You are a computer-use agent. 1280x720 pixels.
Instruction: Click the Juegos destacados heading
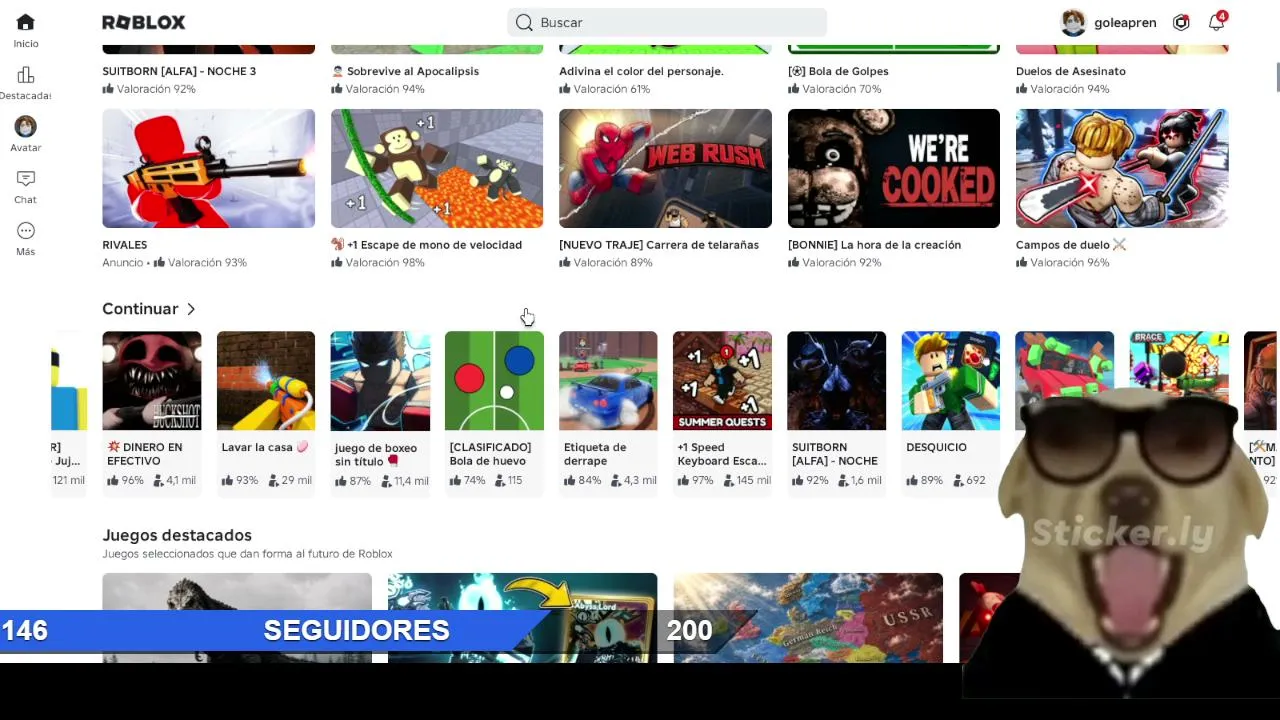[x=177, y=535]
